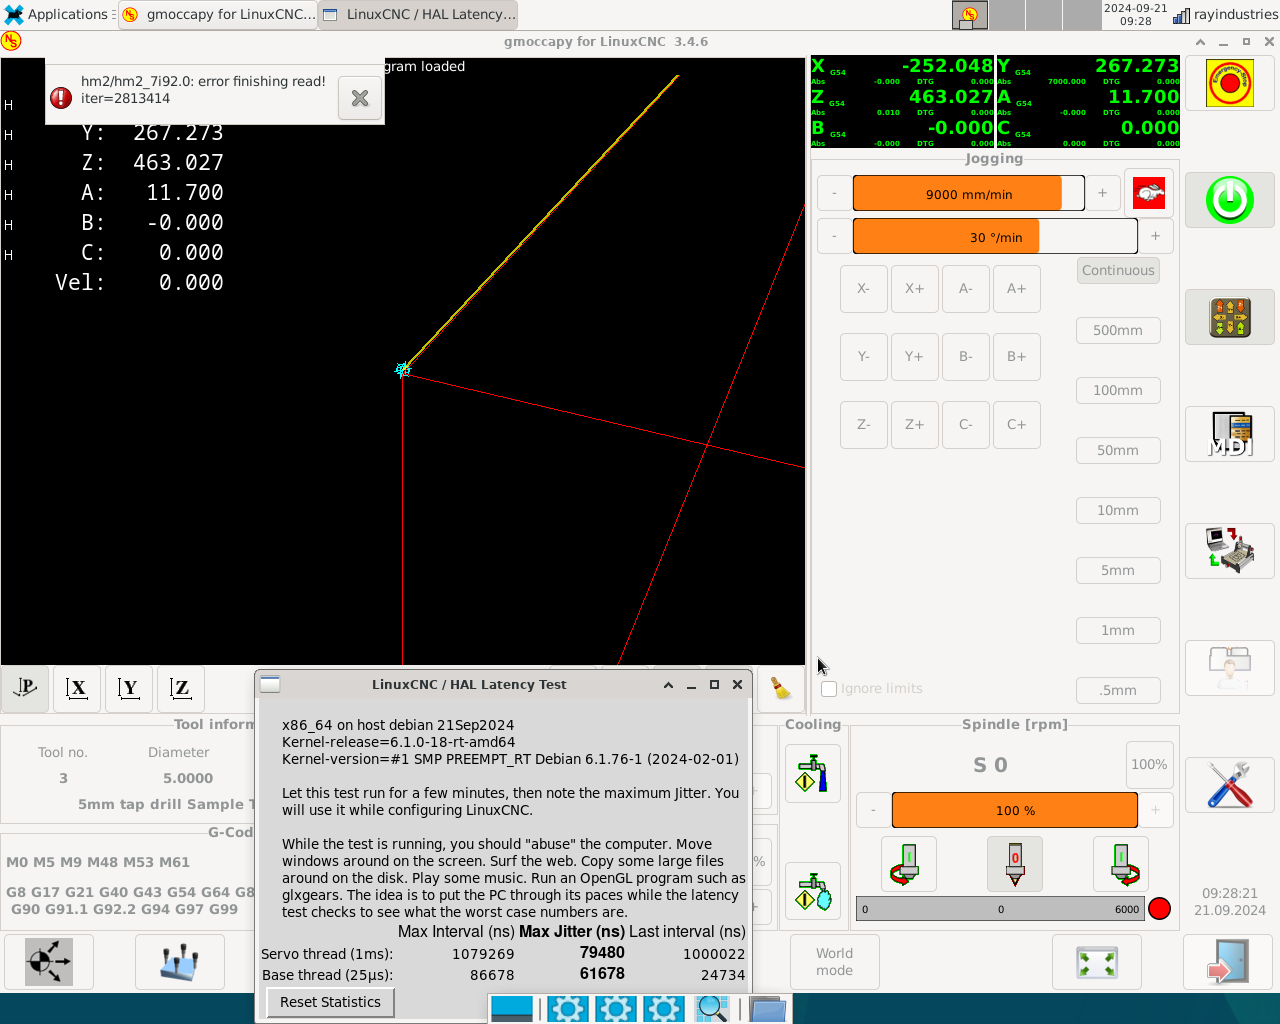The image size is (1280, 1024).
Task: Click Max Jitter value 79480
Action: (x=602, y=953)
